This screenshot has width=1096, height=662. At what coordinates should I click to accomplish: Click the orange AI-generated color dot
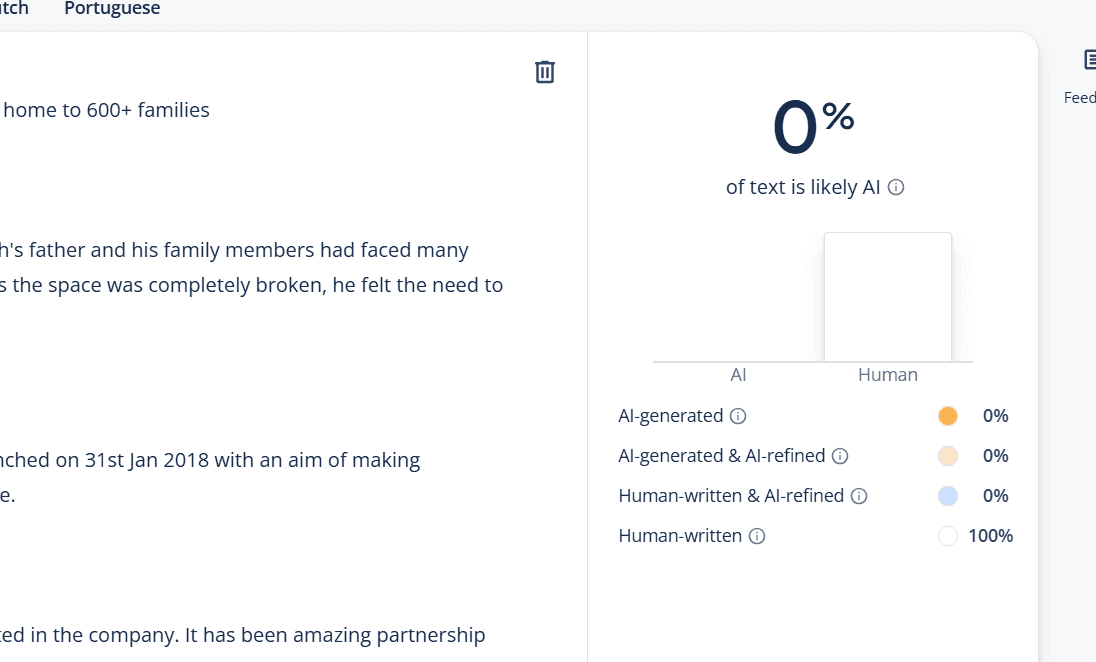point(947,415)
